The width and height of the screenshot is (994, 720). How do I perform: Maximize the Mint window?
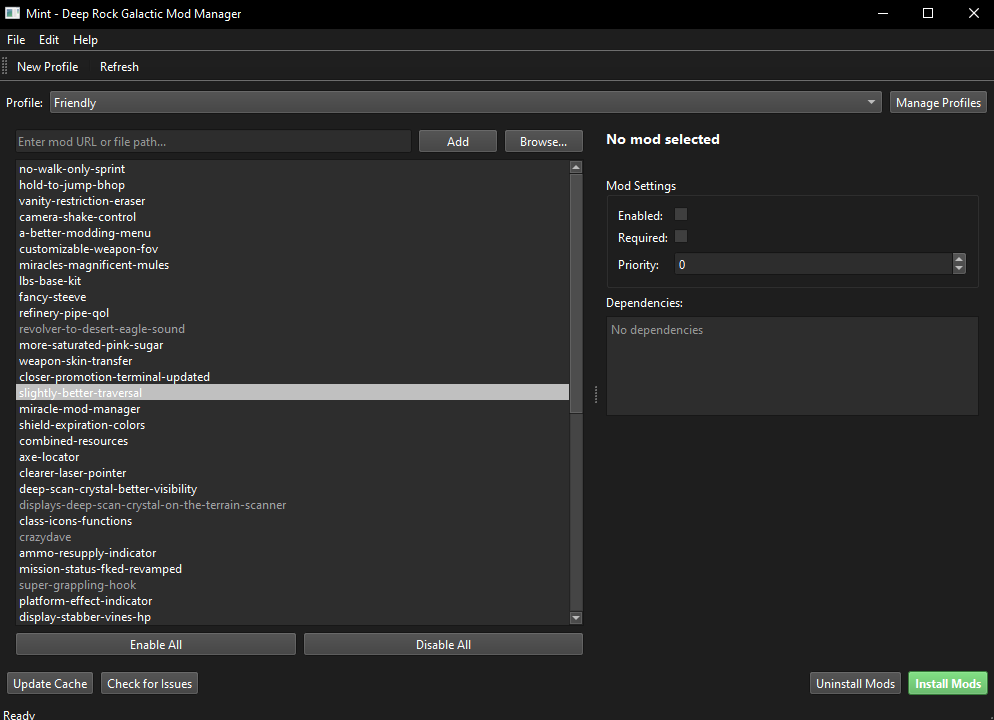pos(927,13)
